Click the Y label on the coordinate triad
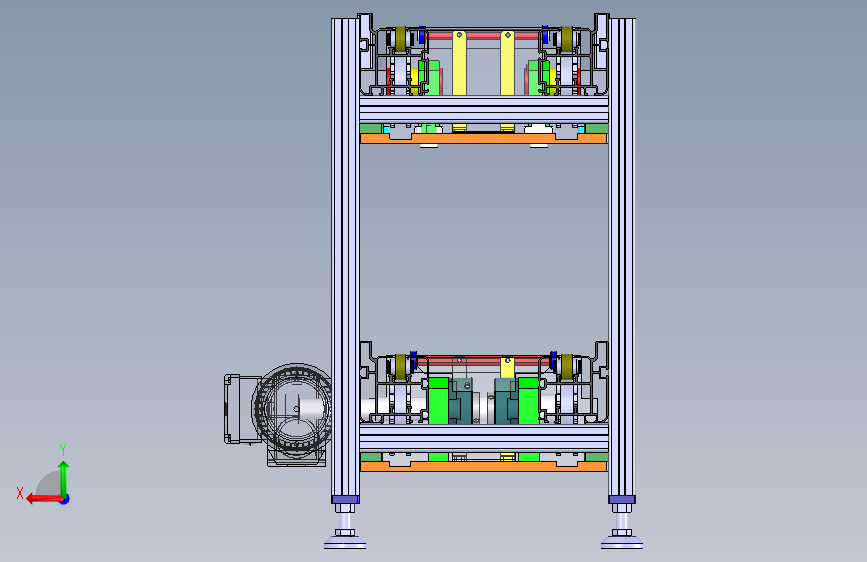This screenshot has width=867, height=562. (63, 450)
